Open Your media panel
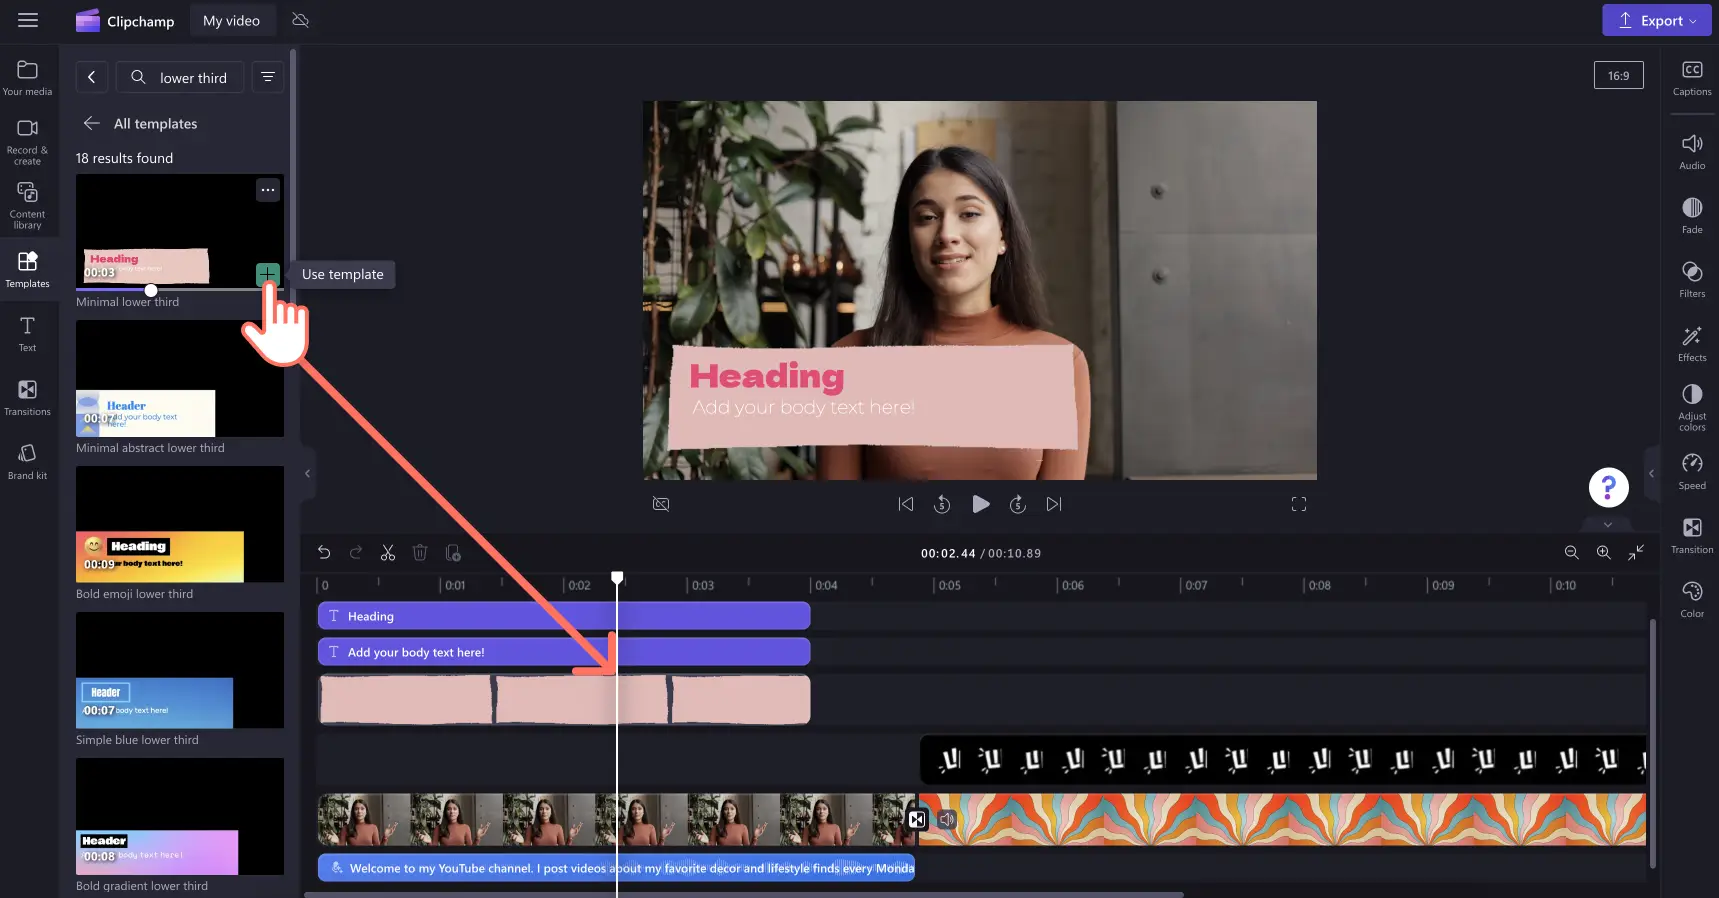1719x898 pixels. pyautogui.click(x=27, y=77)
